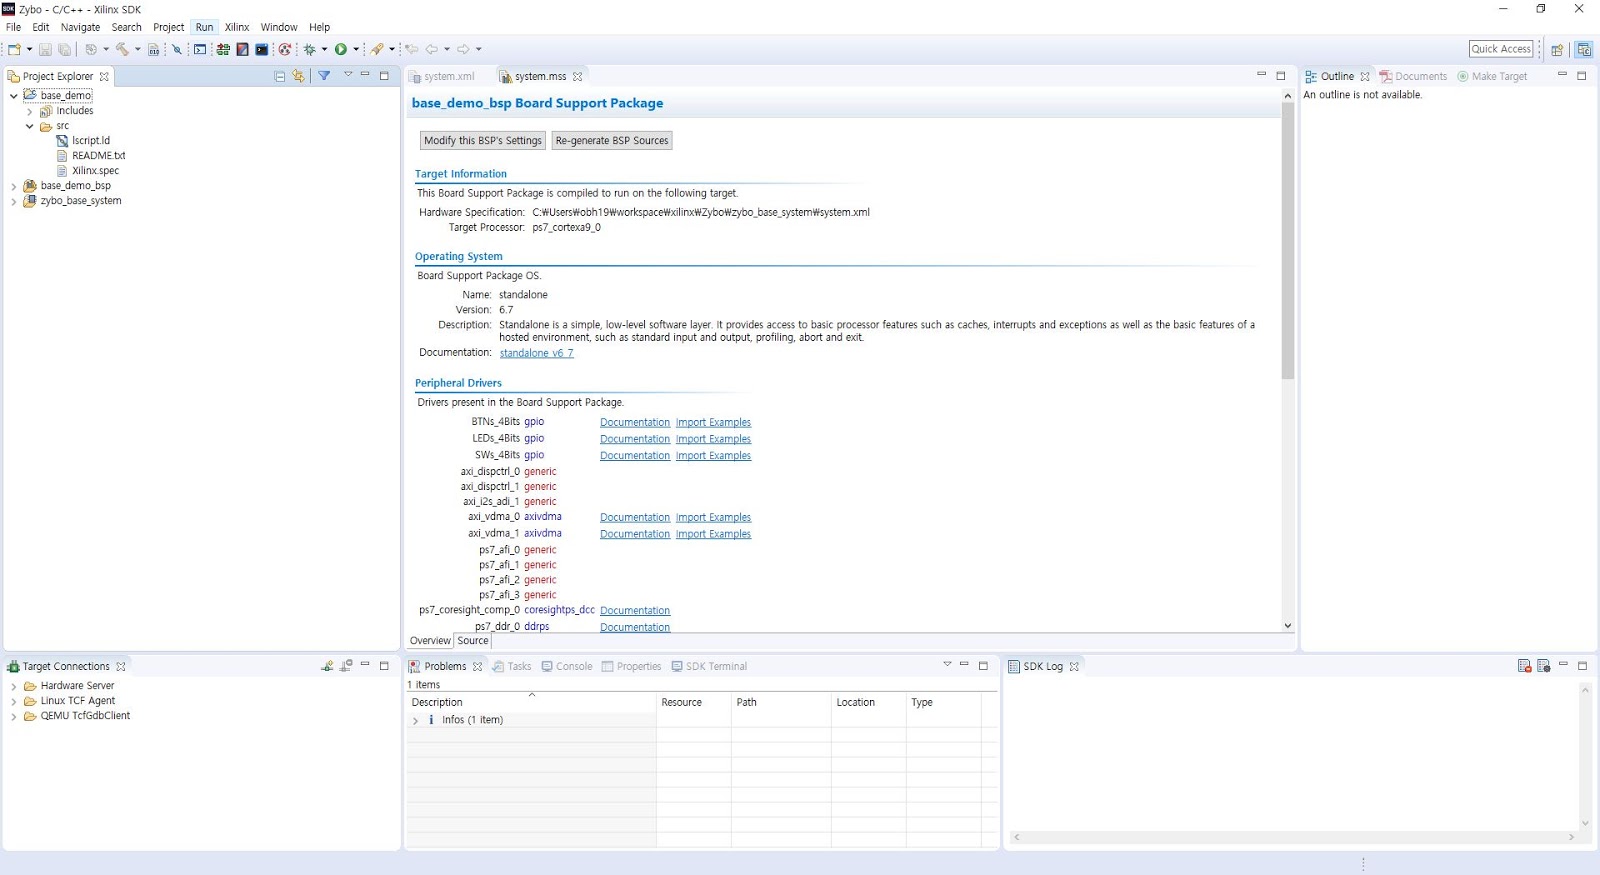Image resolution: width=1600 pixels, height=875 pixels.
Task: Click the Save All toolbar icon
Action: click(x=64, y=49)
